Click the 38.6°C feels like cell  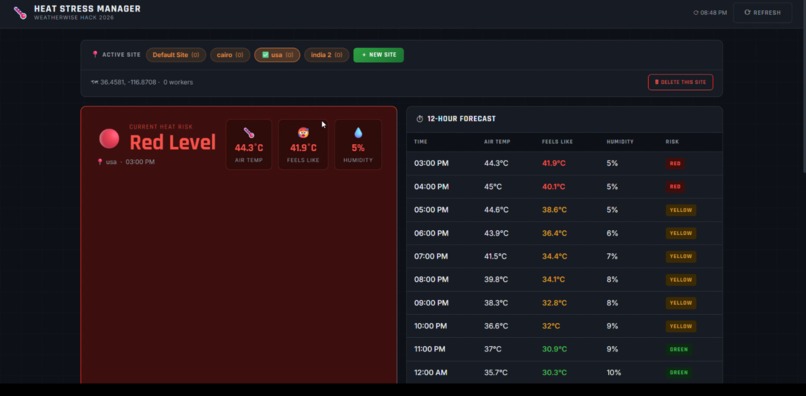pyautogui.click(x=554, y=210)
